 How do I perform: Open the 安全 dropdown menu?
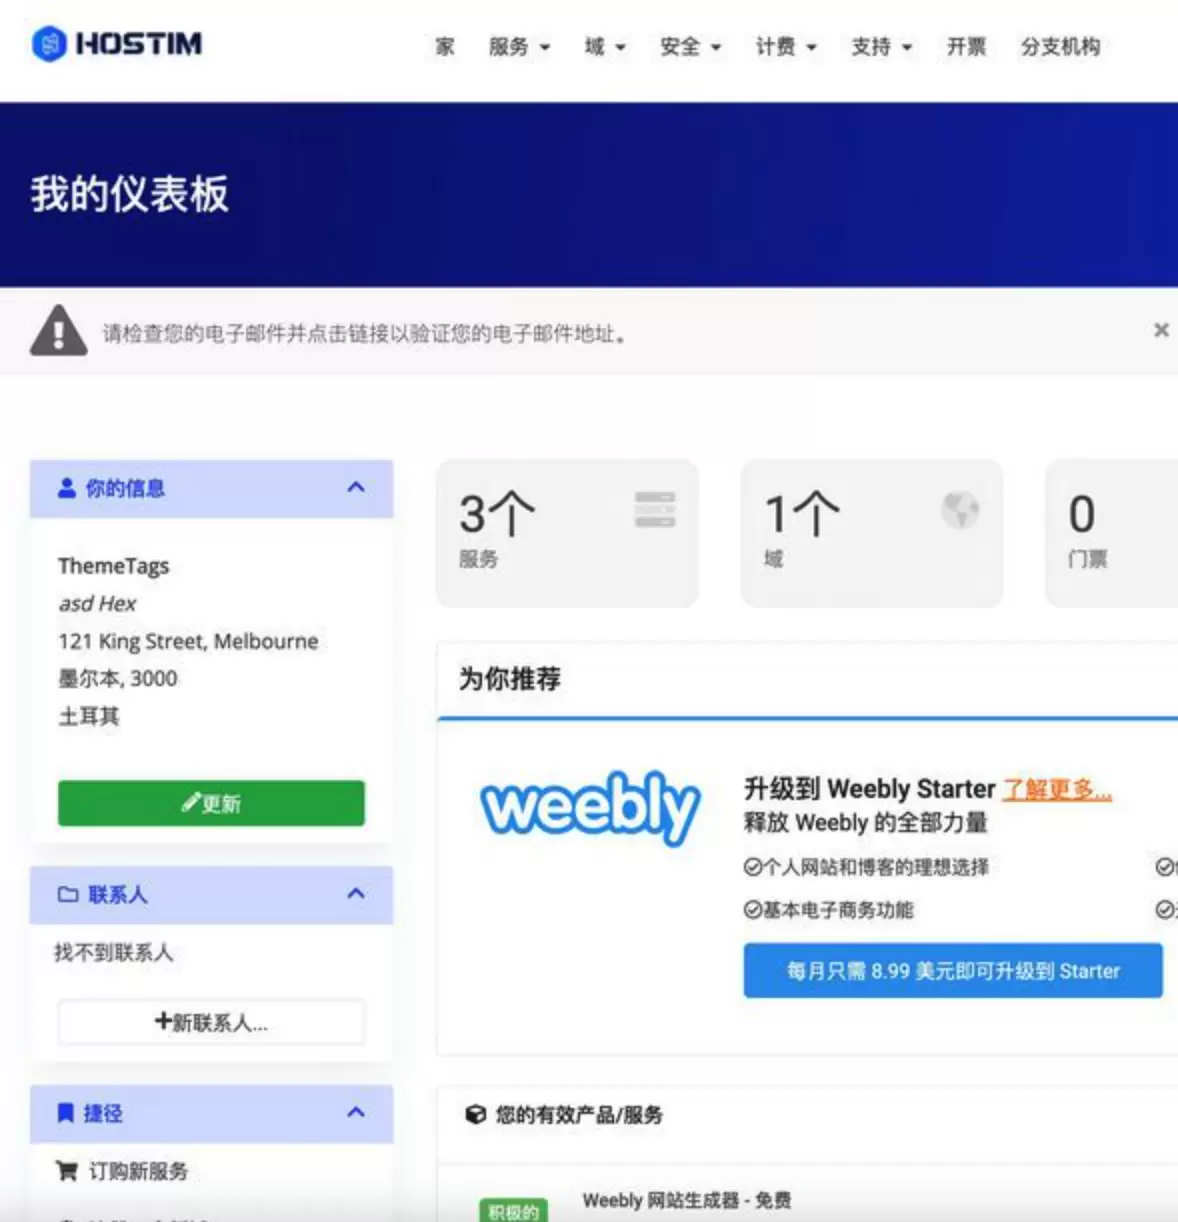(x=690, y=47)
